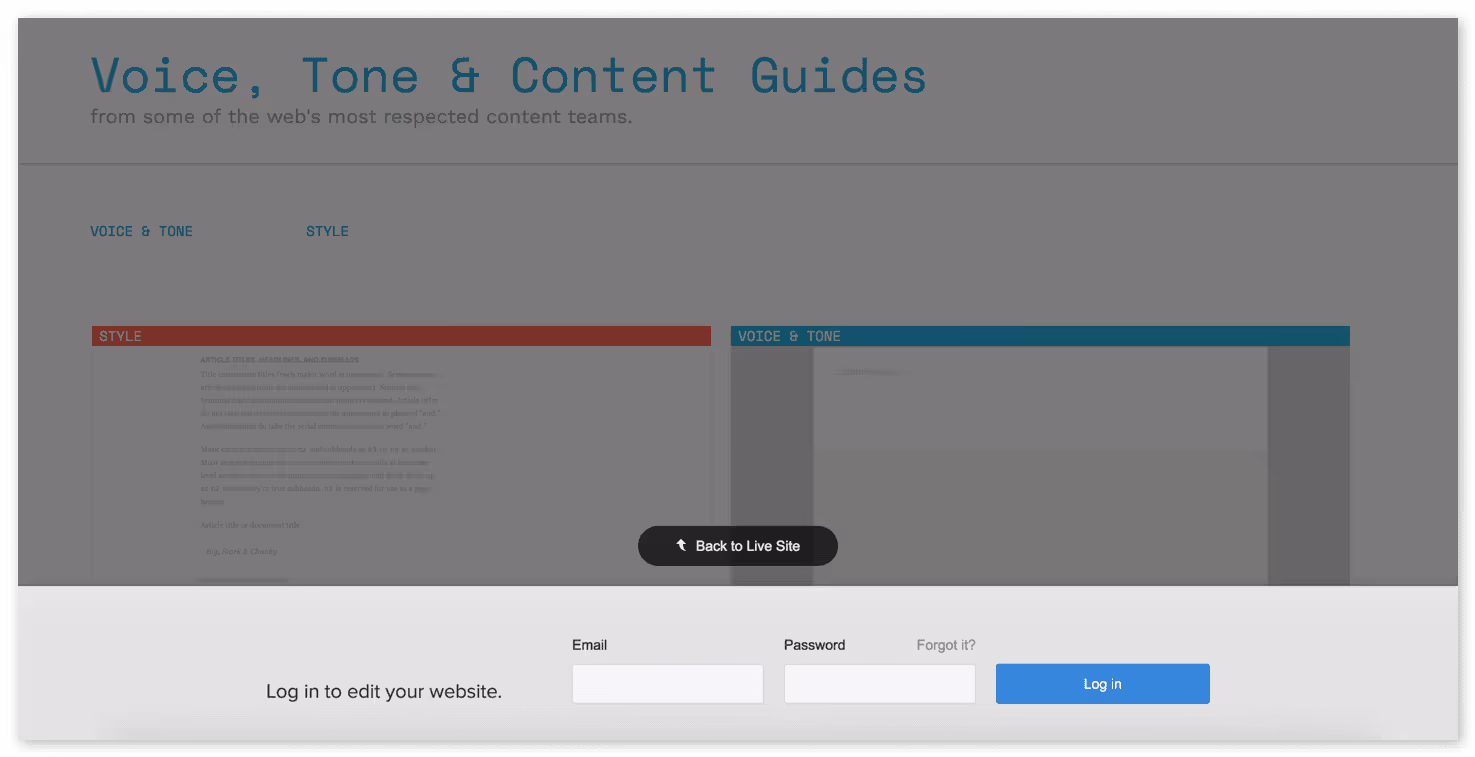Click the Back to Live Site button
The height and width of the screenshot is (757, 1475).
coord(738,546)
